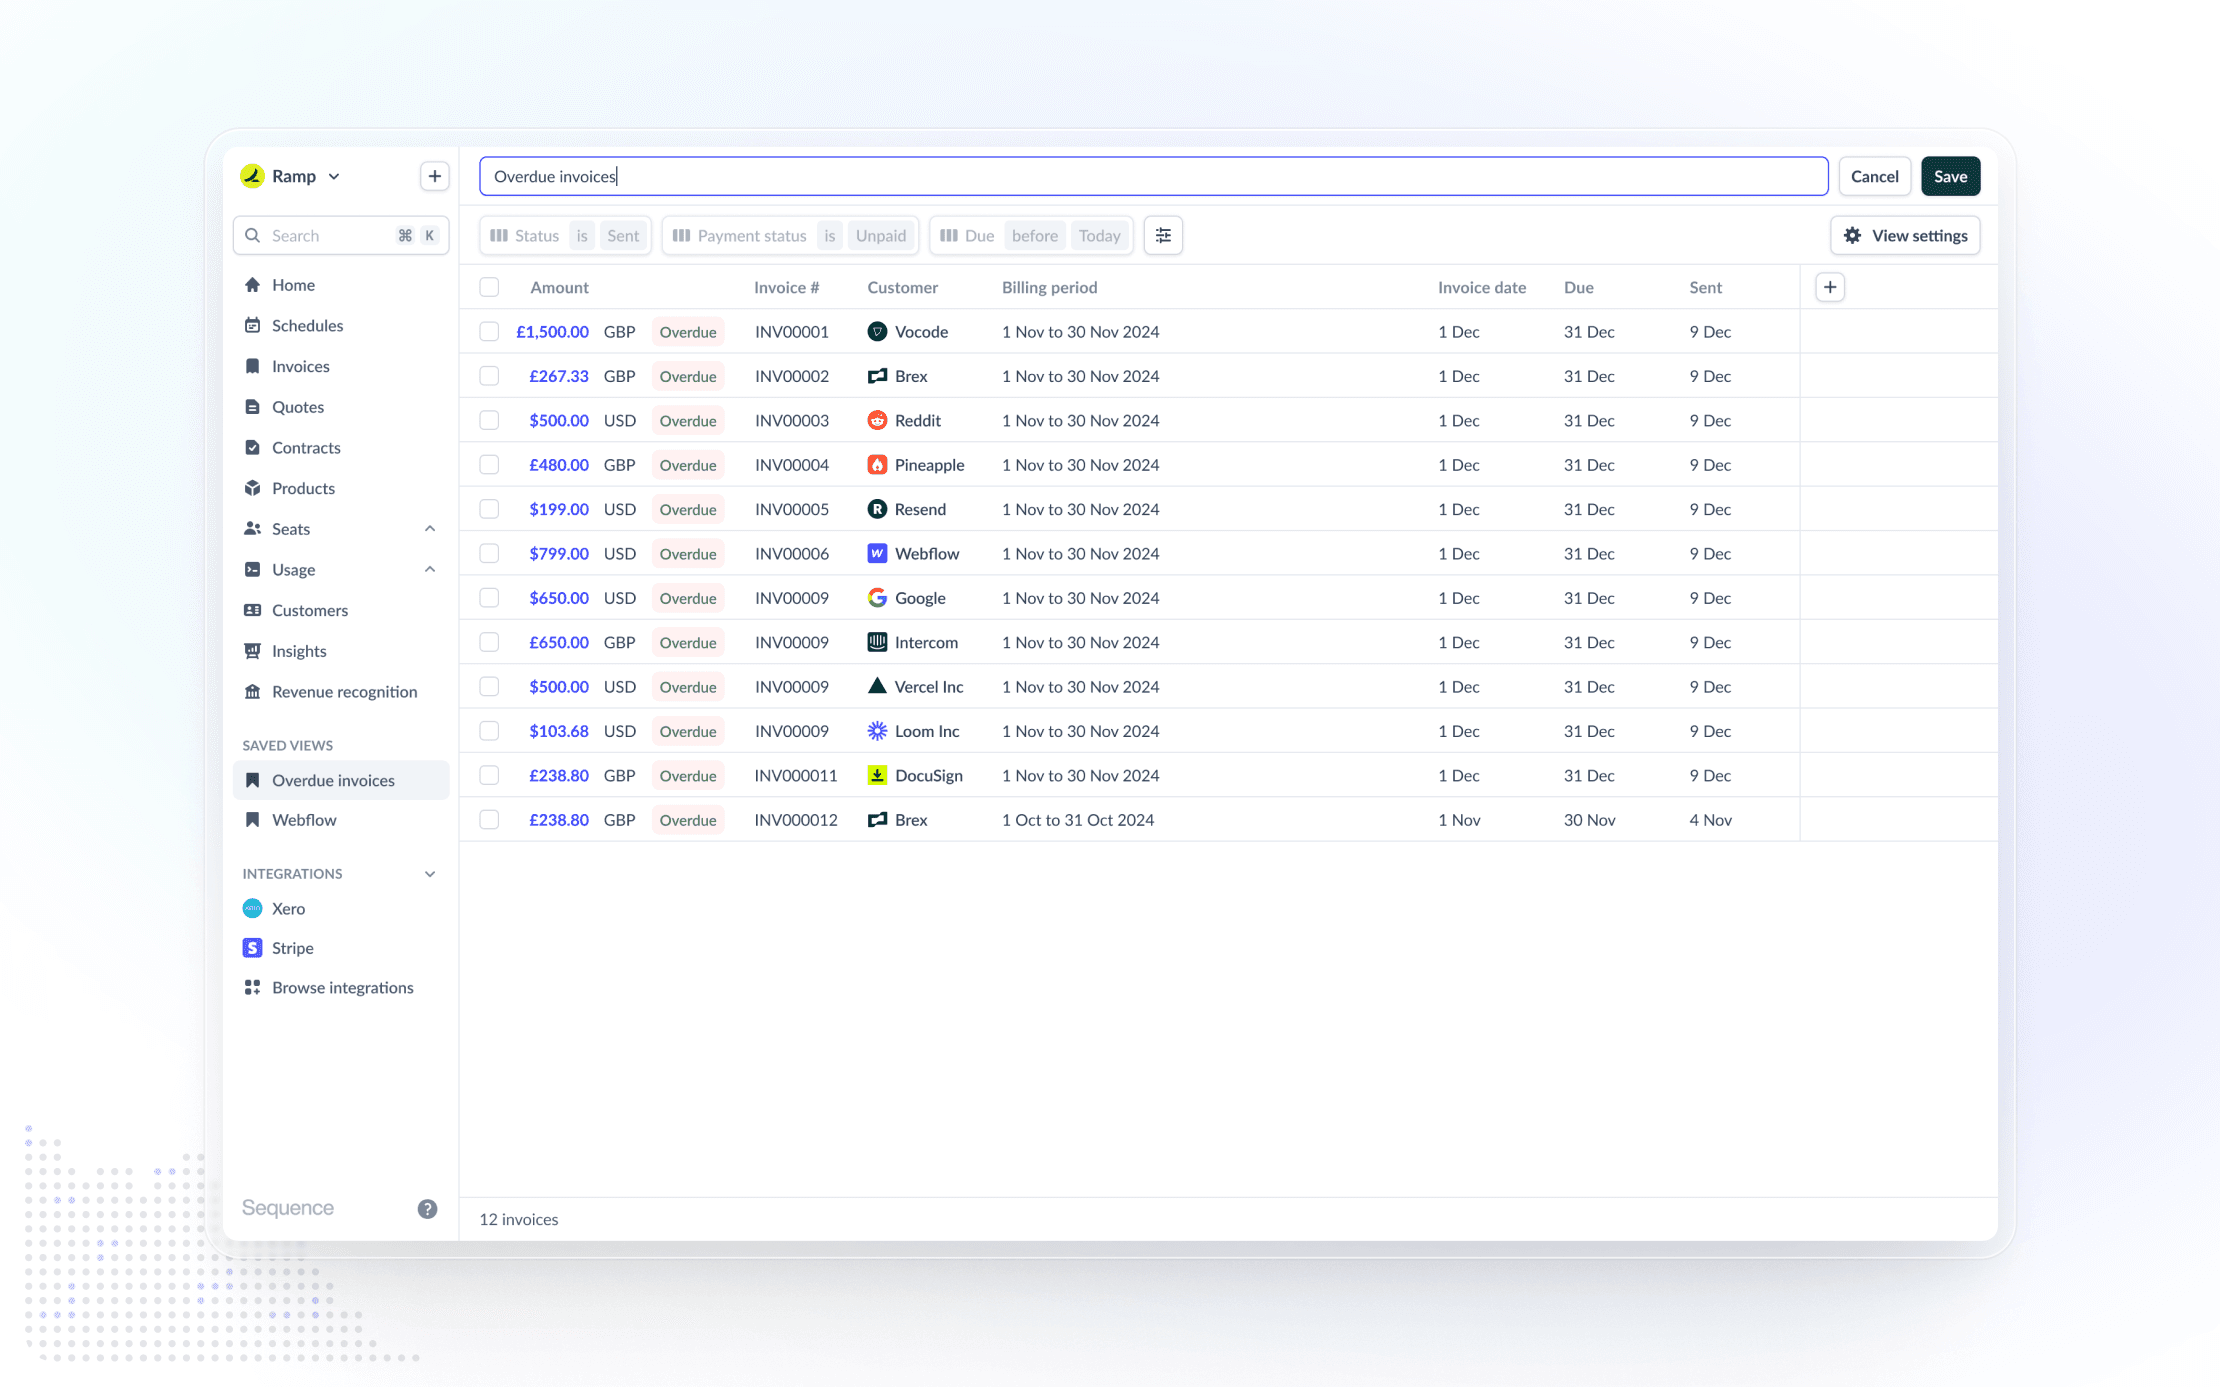
Task: Click the Overdue invoices name input field
Action: pos(1152,176)
